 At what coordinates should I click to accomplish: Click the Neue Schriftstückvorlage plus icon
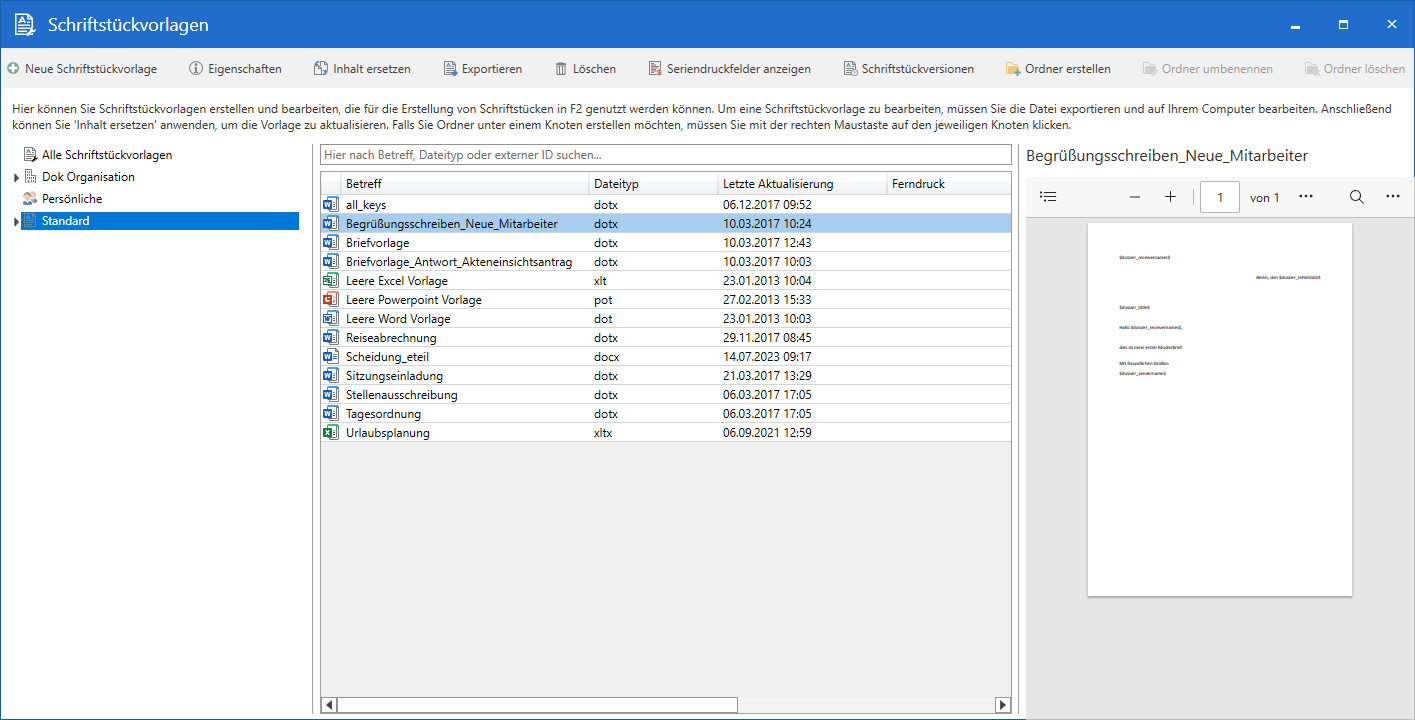coord(13,69)
